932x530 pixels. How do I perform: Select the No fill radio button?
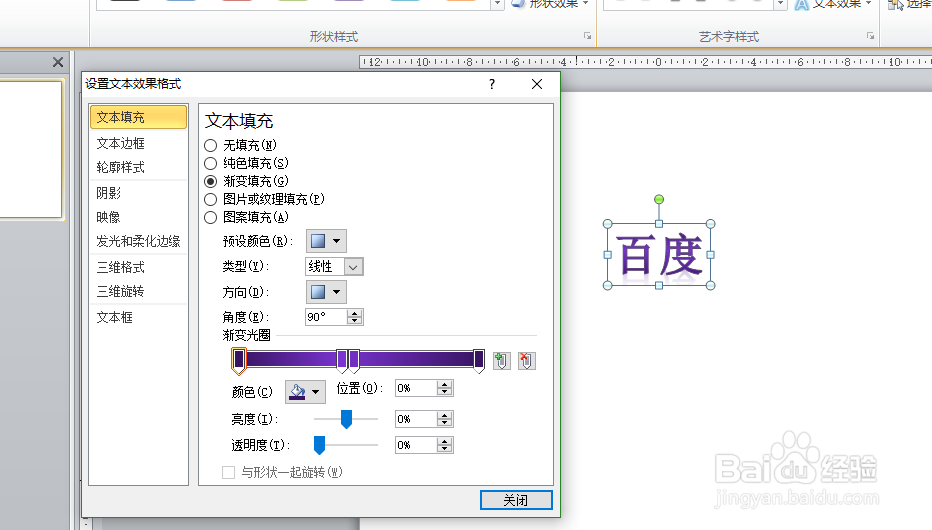click(210, 146)
